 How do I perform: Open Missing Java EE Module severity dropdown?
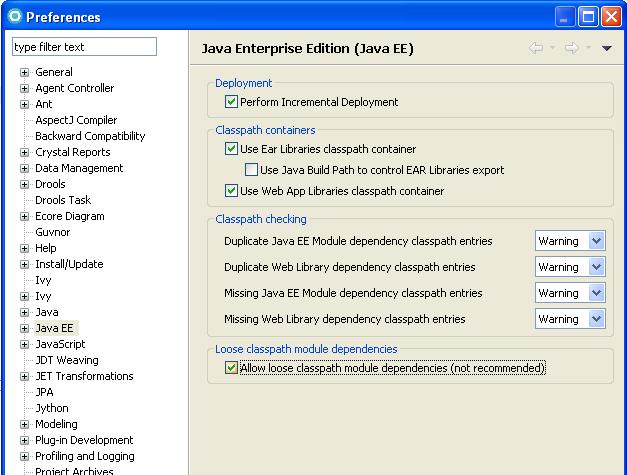point(596,293)
